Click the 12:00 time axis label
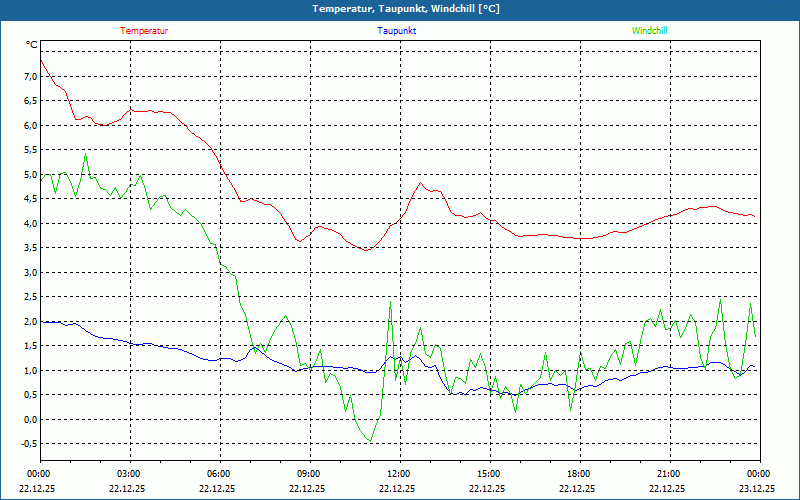 [397, 474]
